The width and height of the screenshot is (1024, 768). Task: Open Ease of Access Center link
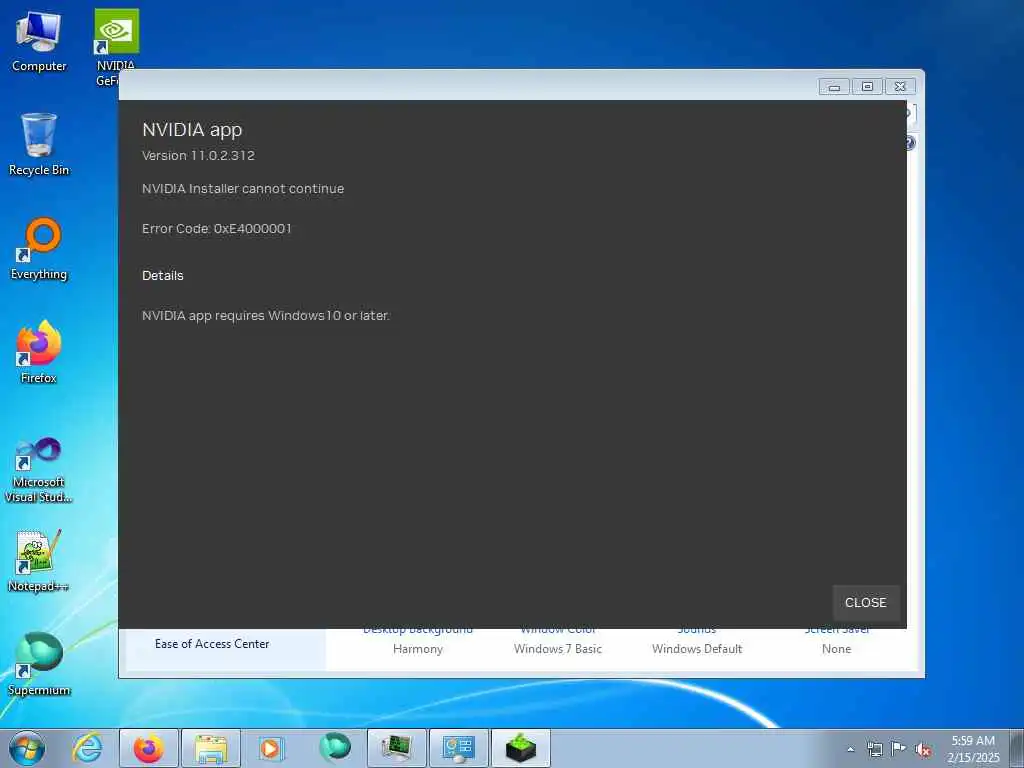(x=212, y=644)
